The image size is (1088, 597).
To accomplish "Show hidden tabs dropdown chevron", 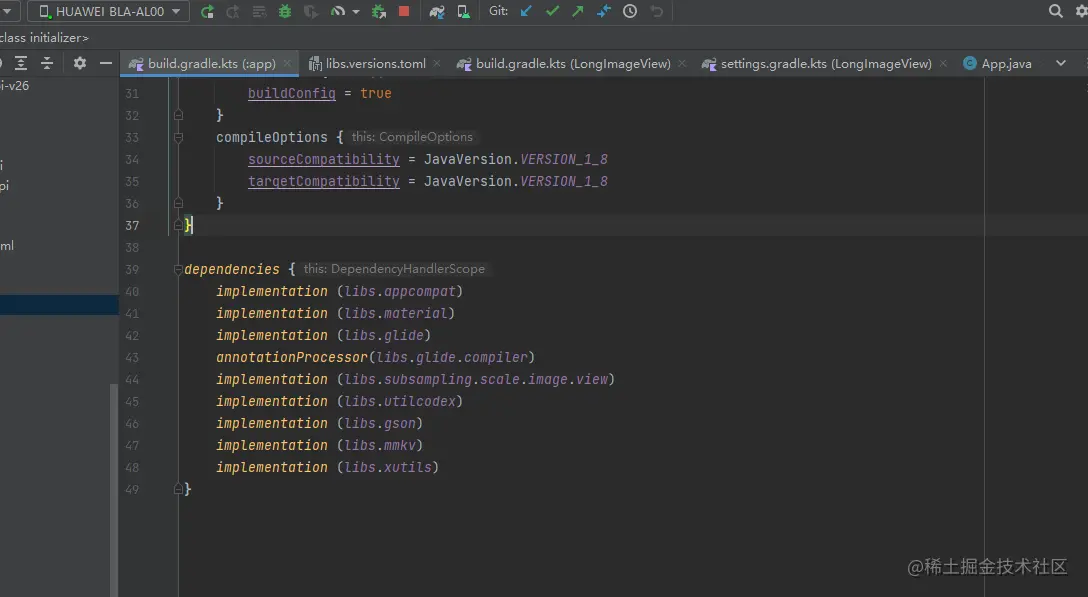I will coord(1060,63).
